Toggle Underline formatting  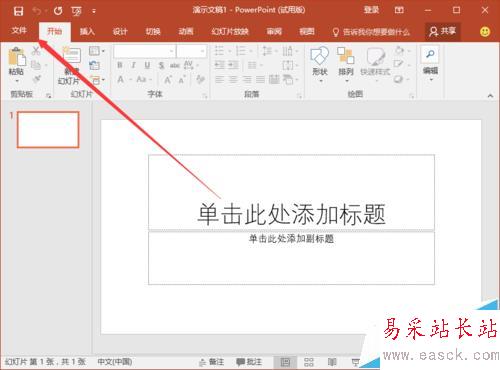[x=147, y=65]
